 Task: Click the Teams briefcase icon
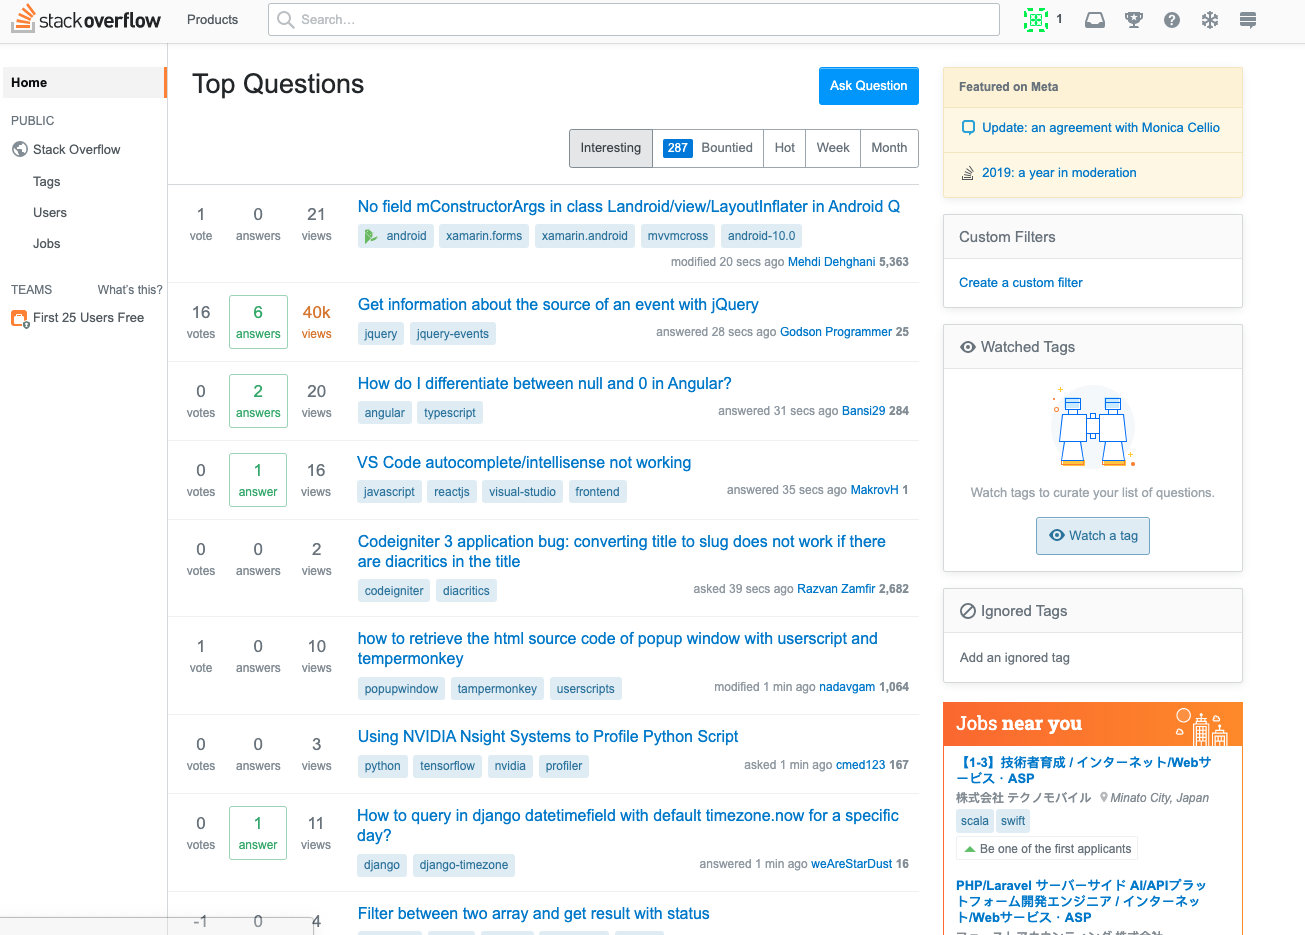[19, 318]
